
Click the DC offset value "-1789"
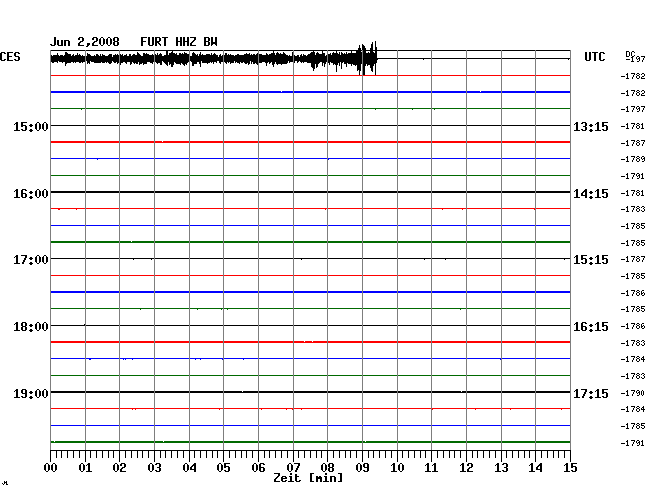(x=633, y=159)
